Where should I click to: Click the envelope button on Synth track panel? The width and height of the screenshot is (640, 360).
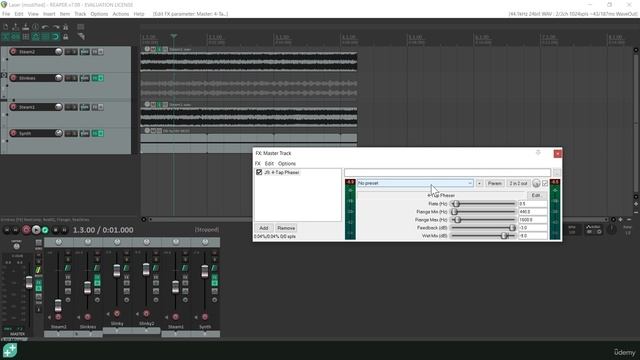click(x=84, y=133)
